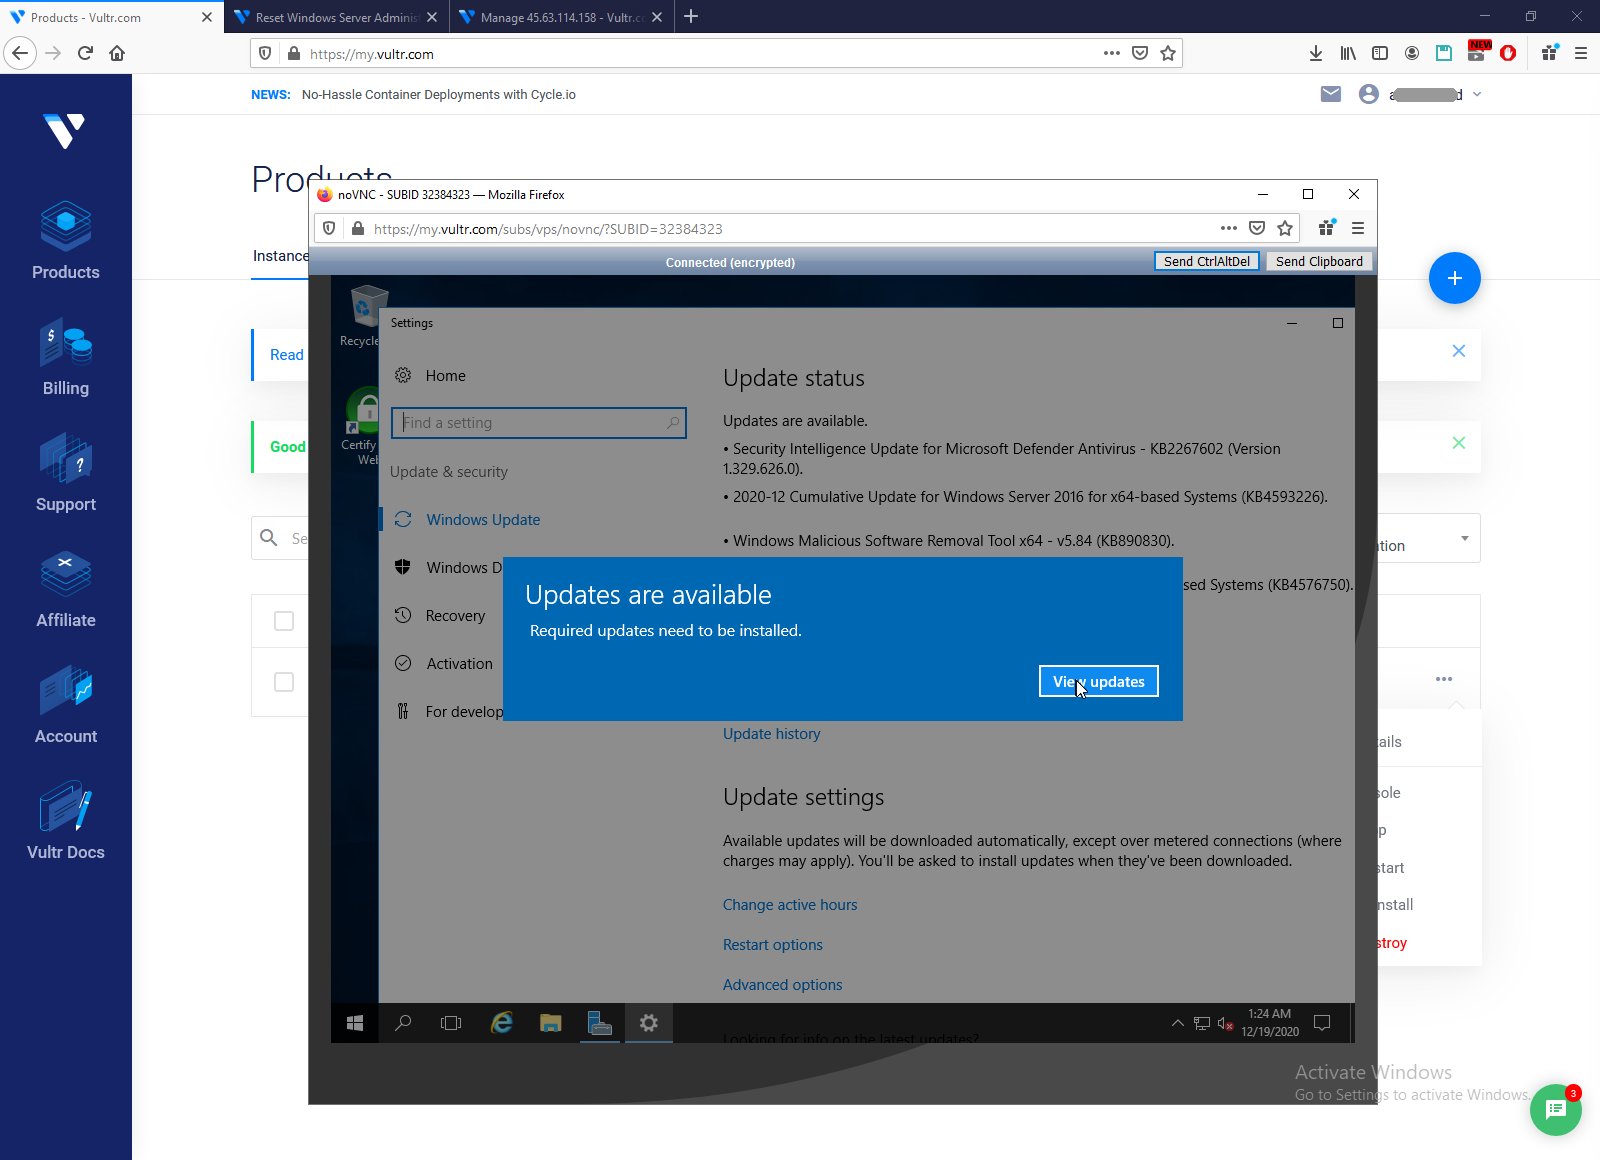Screen dimensions: 1600x1160
Task: Click Send CtrlAltDel button
Action: pyautogui.click(x=1207, y=262)
